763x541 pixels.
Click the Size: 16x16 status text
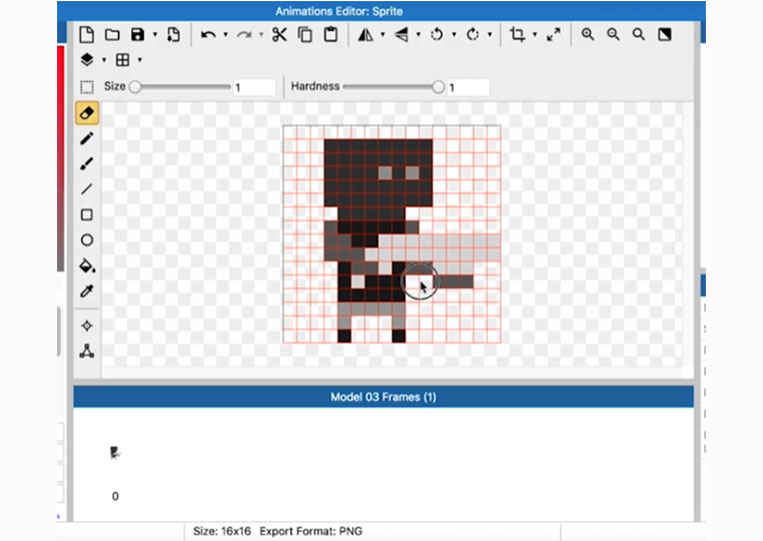[222, 531]
